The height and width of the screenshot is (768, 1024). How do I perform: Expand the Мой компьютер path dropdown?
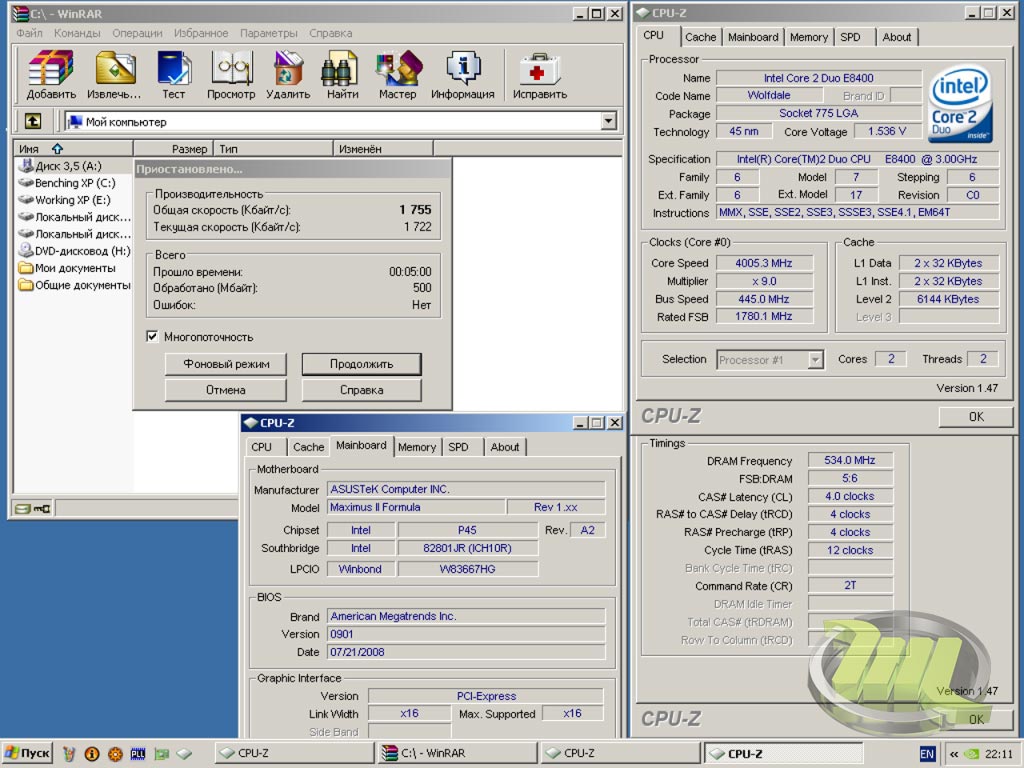point(609,121)
